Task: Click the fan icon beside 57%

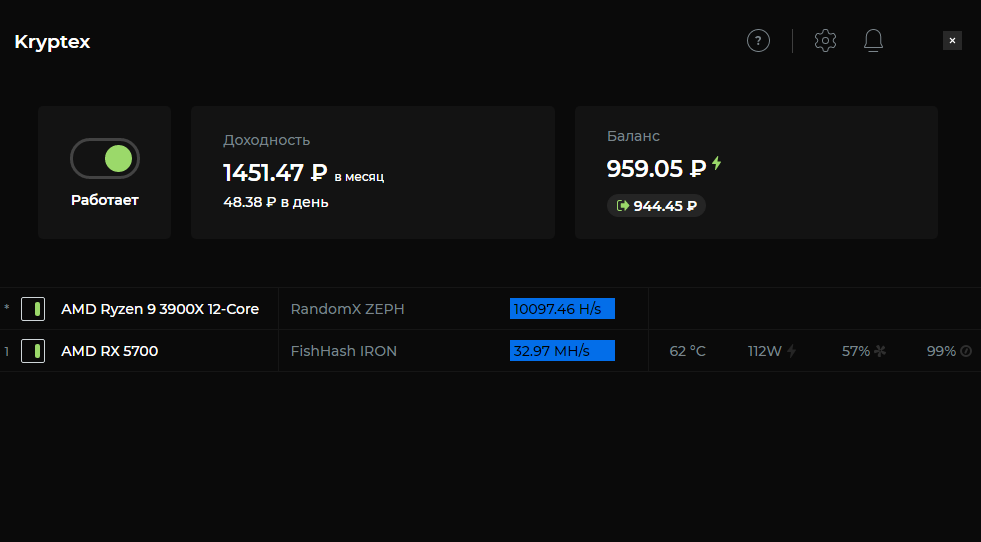Action: (880, 351)
